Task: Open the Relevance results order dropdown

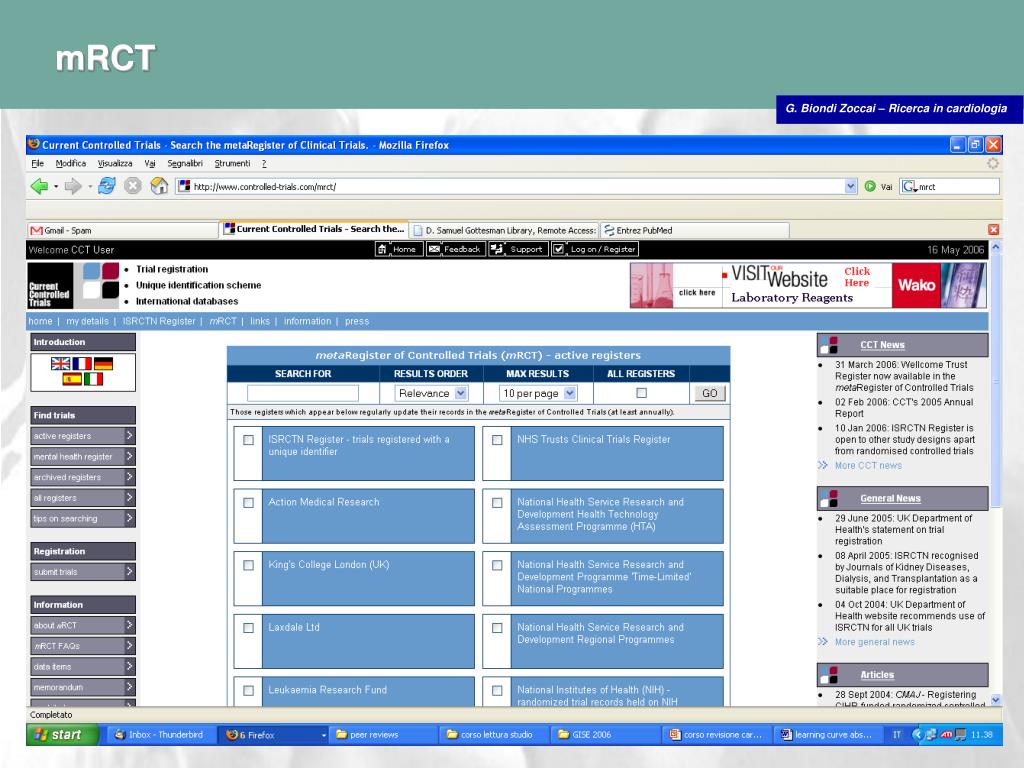Action: pos(431,393)
